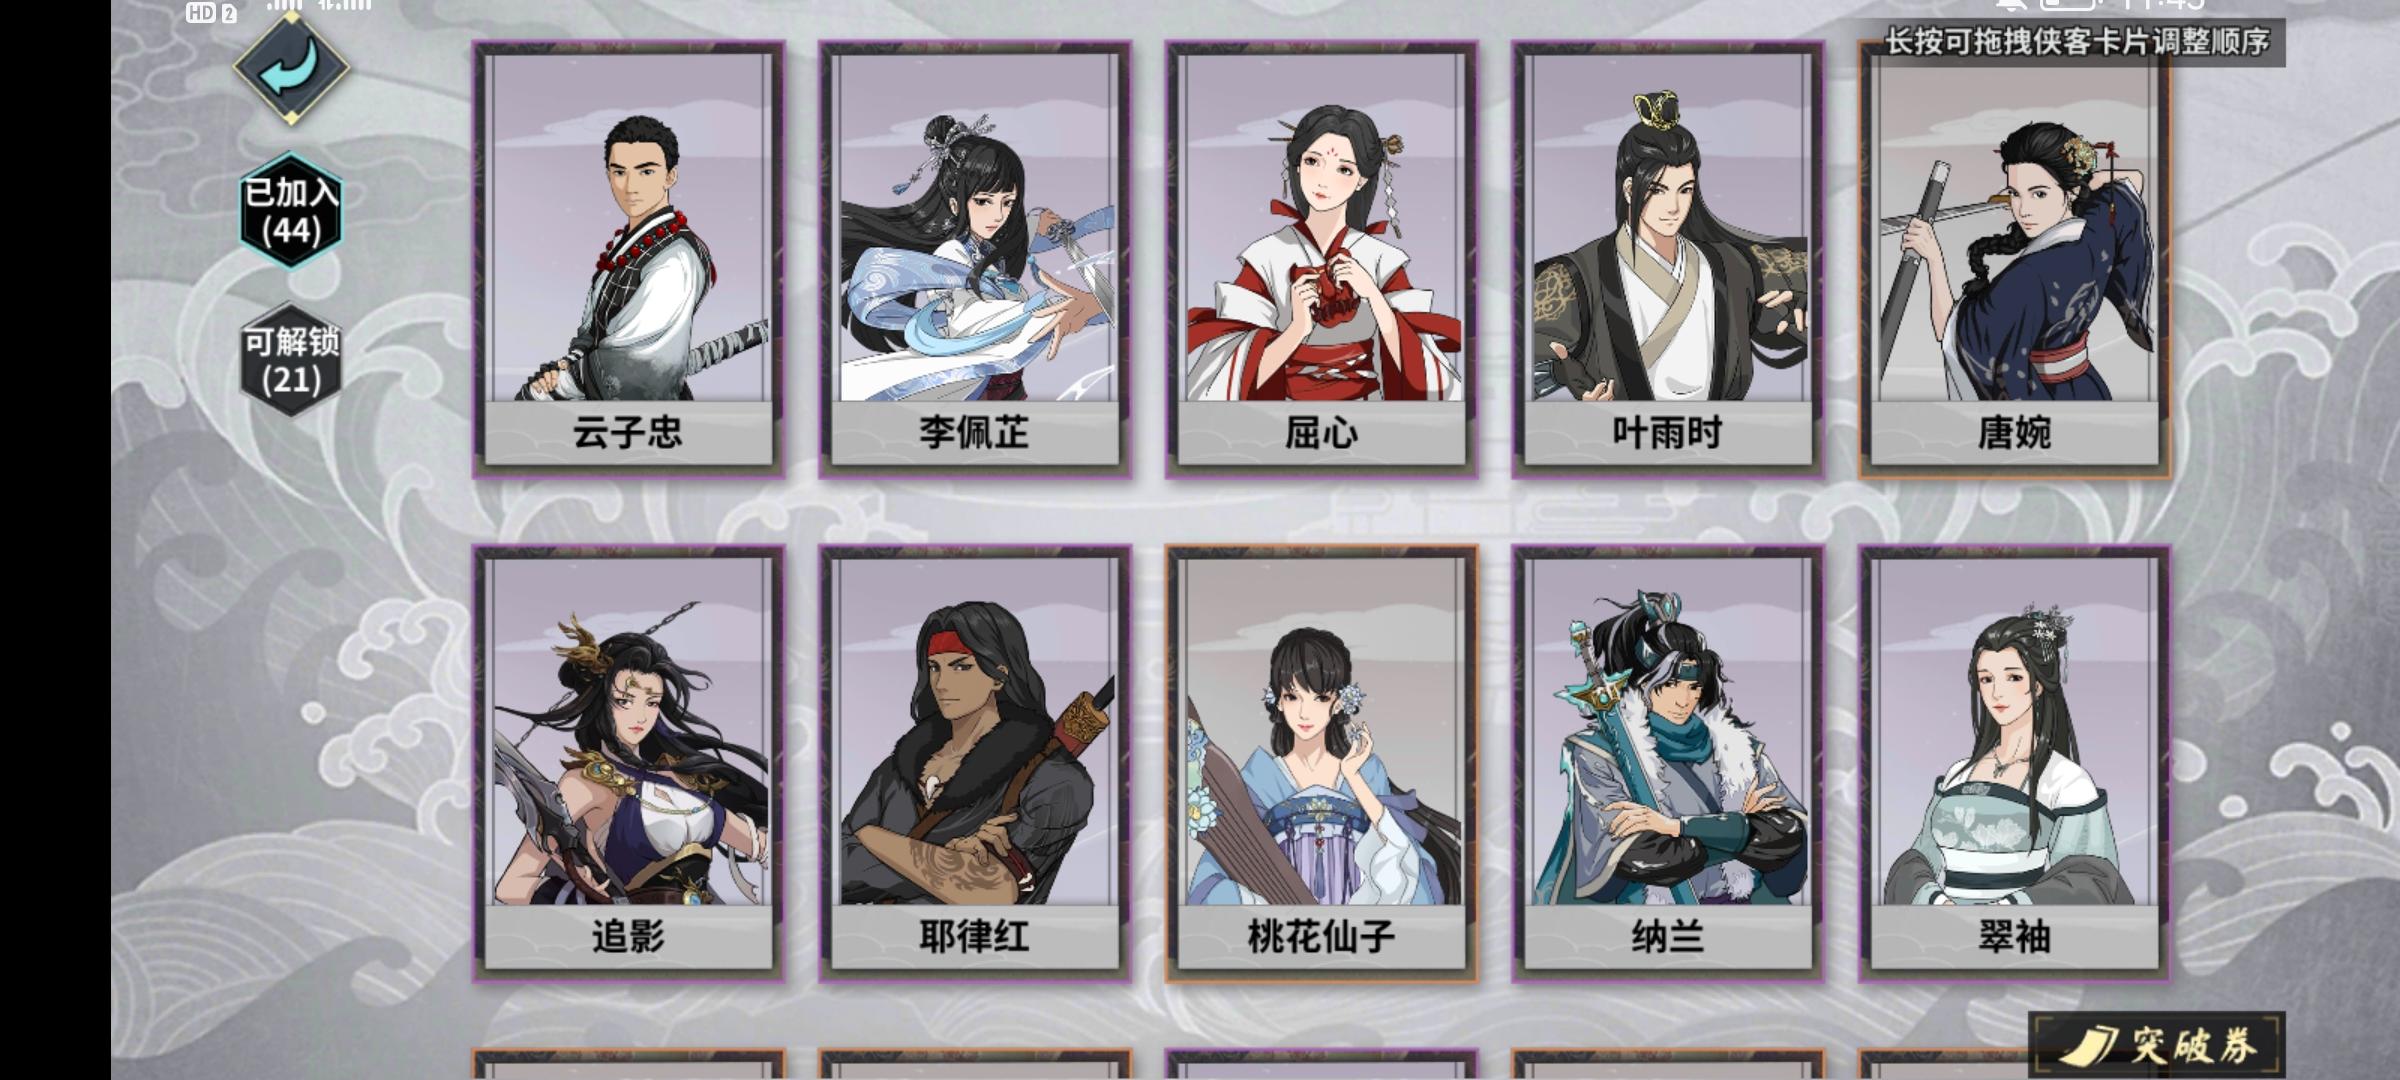
Task: Click the 桃花仙子 name label
Action: [x=1321, y=937]
